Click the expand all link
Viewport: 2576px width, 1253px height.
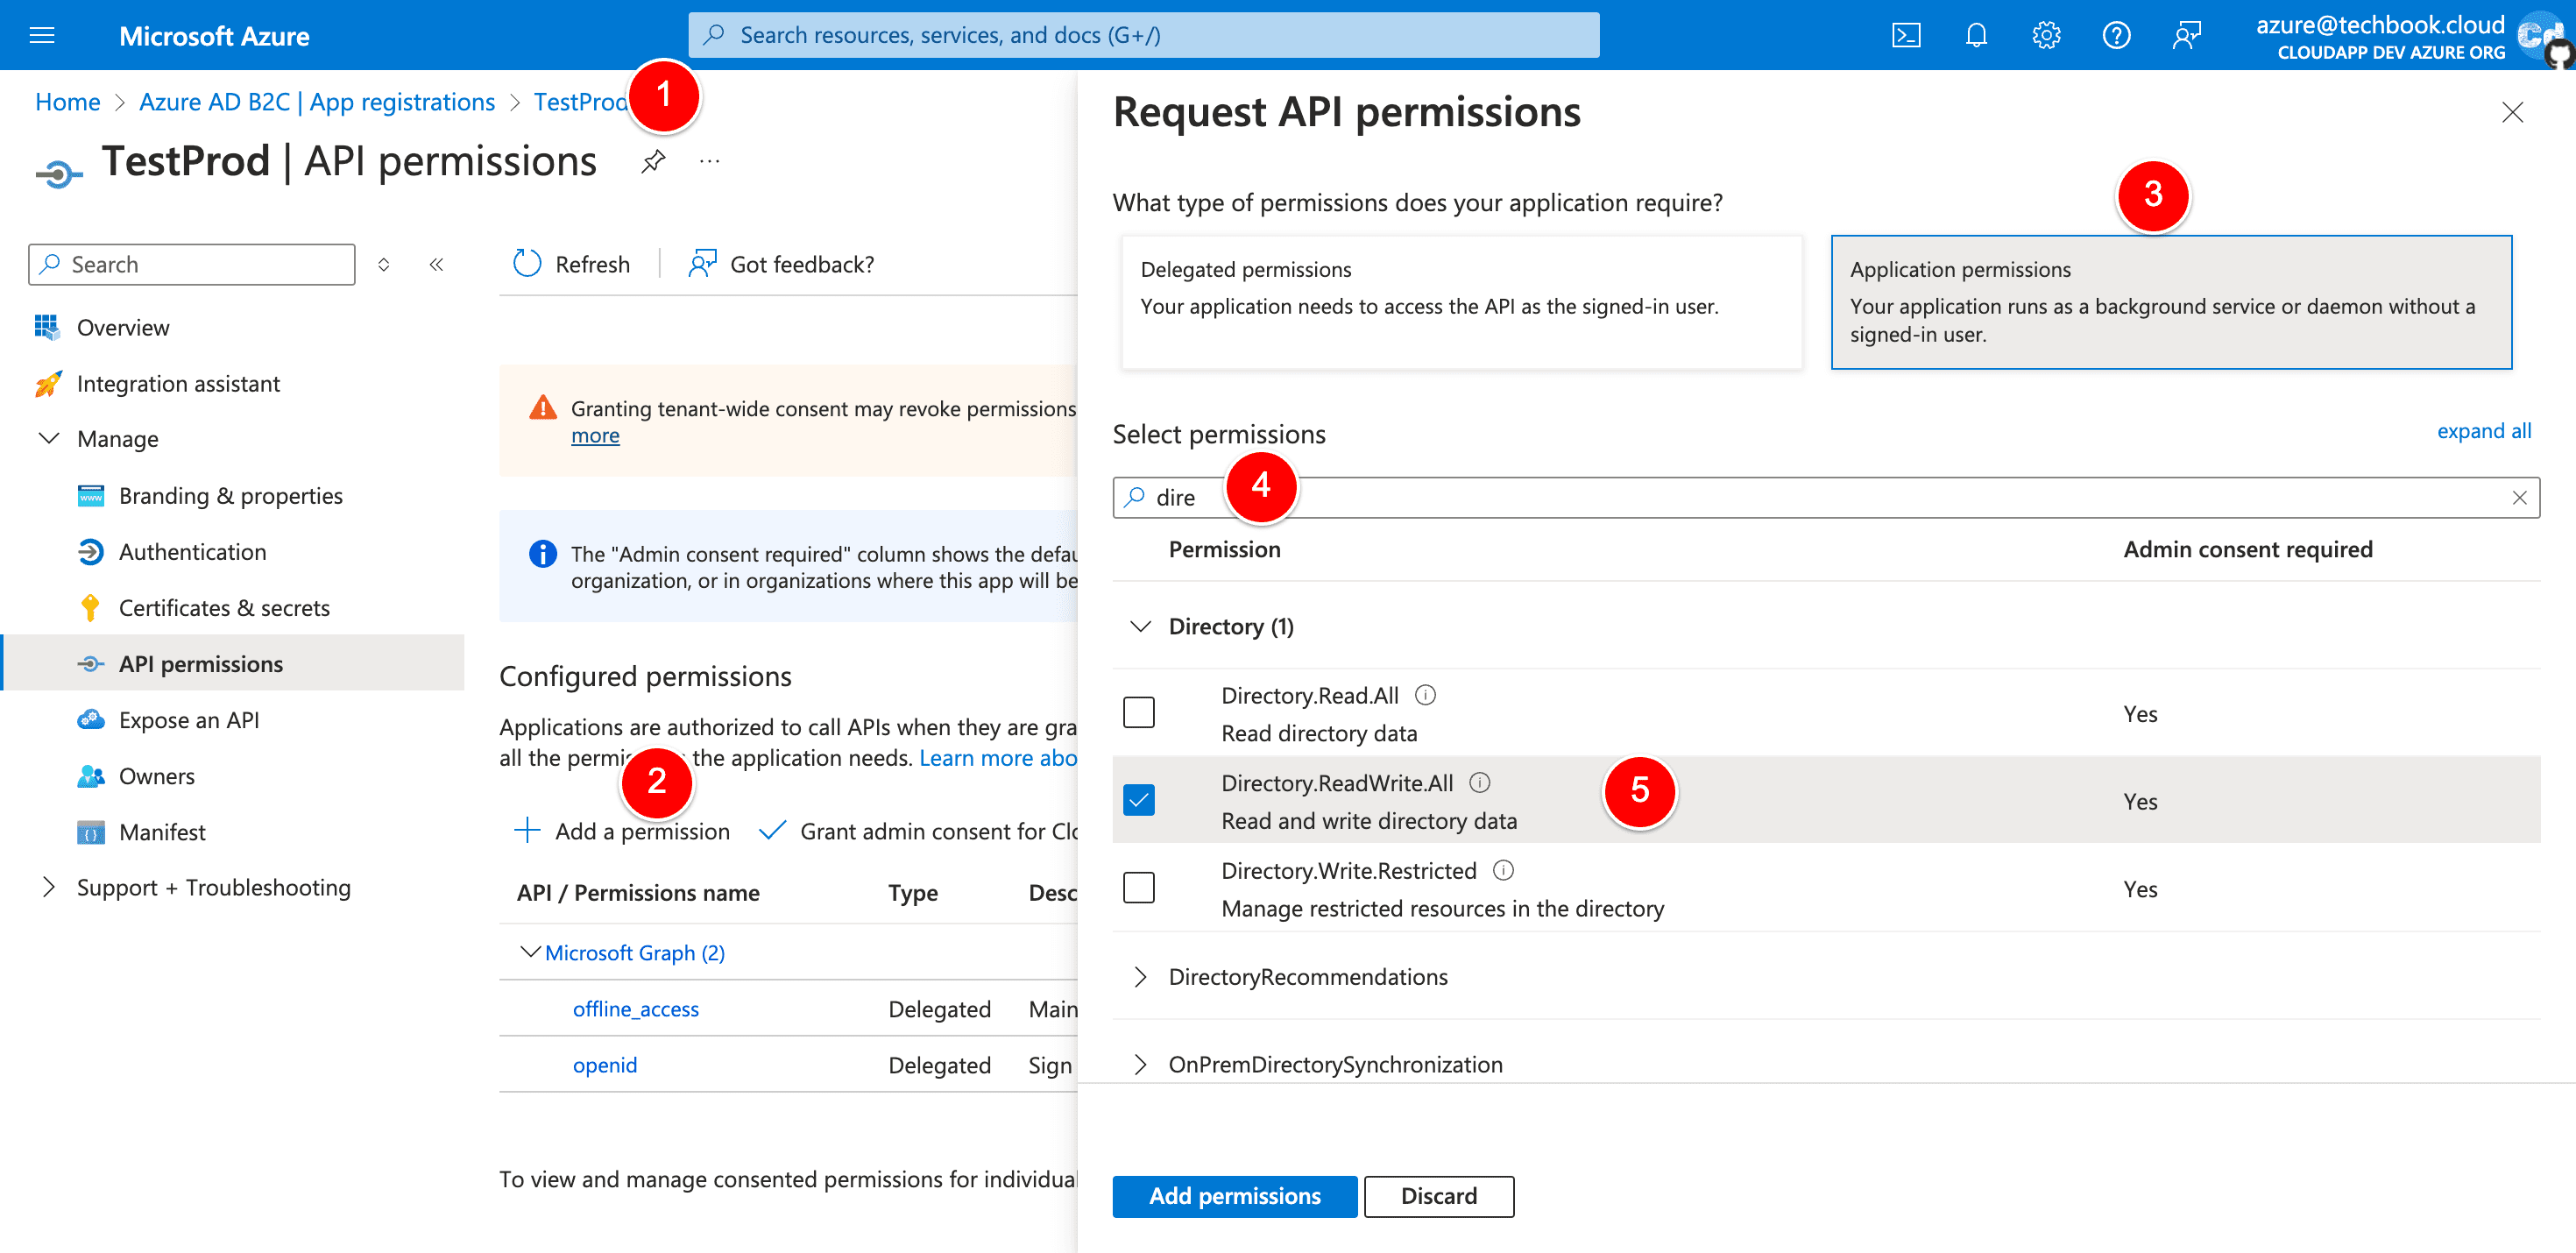click(x=2483, y=431)
